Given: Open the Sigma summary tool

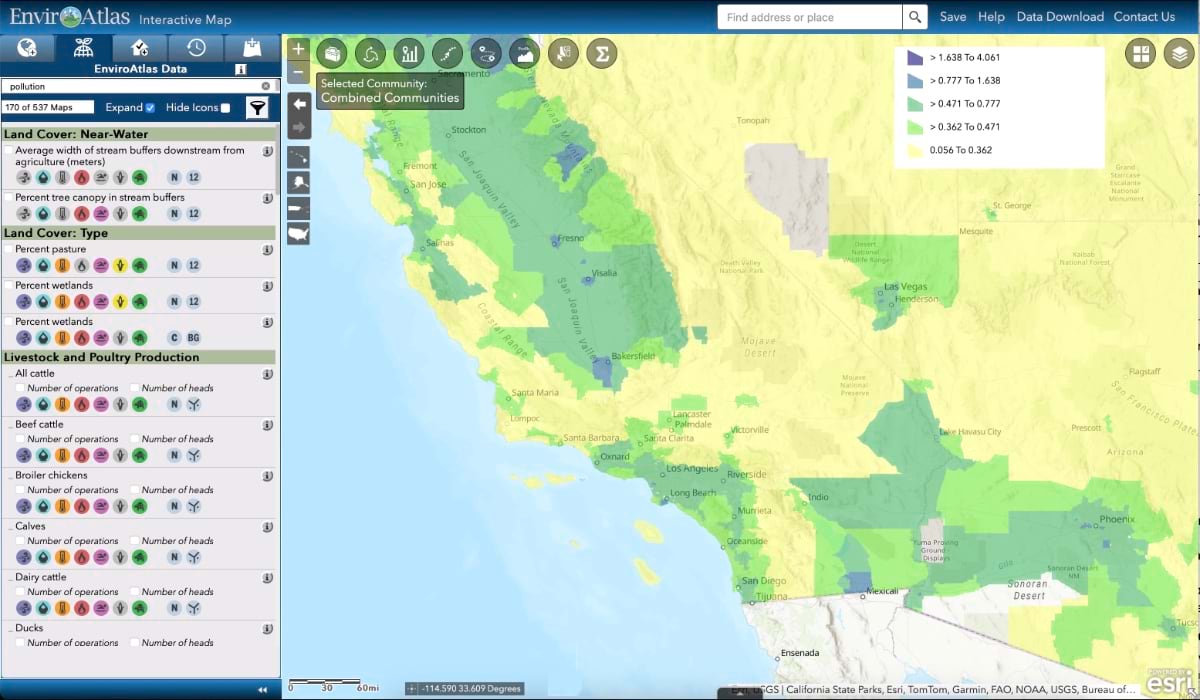Looking at the screenshot, I should point(600,53).
